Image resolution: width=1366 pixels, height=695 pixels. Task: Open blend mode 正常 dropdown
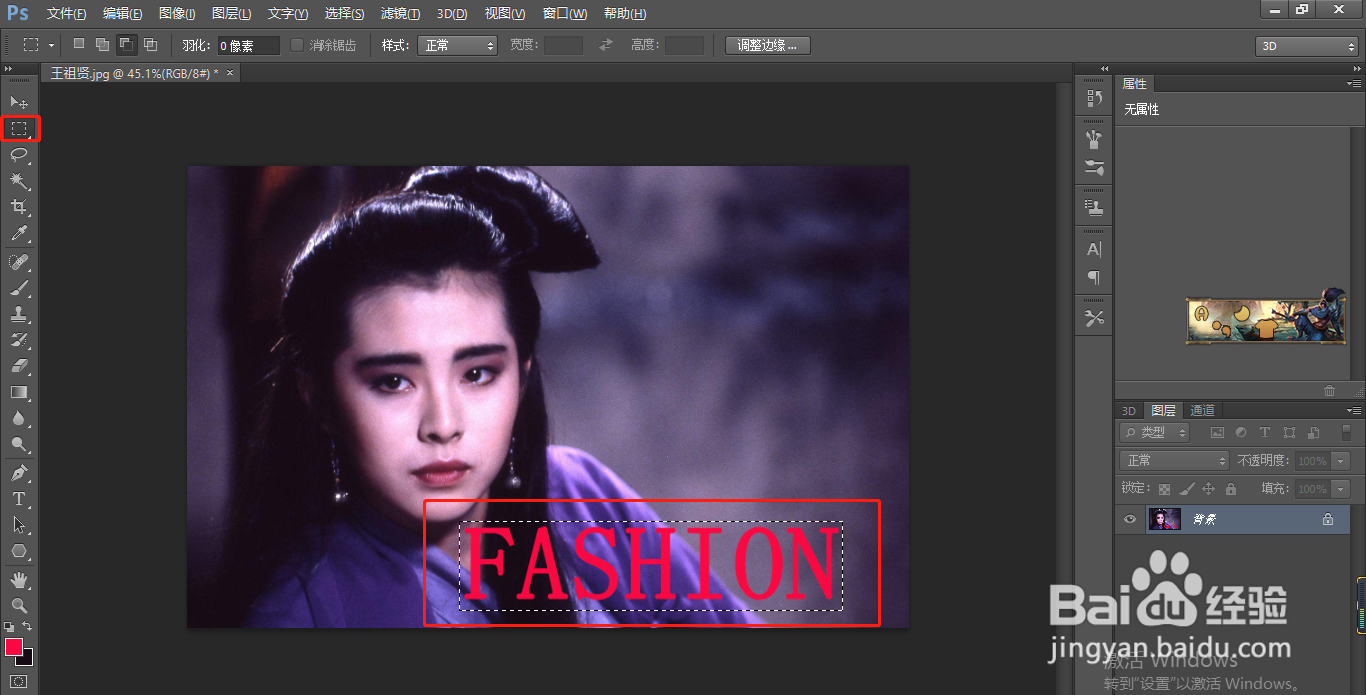coord(1174,460)
